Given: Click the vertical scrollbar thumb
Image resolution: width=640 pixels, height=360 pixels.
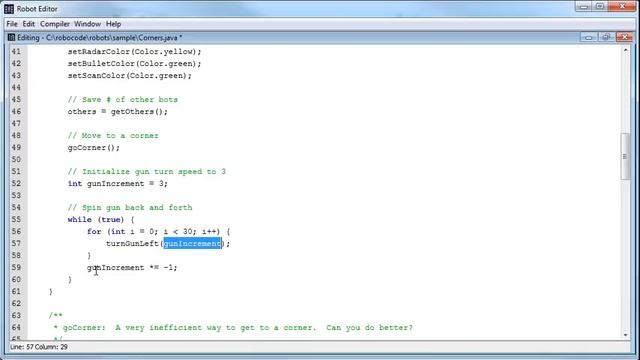Looking at the screenshot, I should click(625, 156).
